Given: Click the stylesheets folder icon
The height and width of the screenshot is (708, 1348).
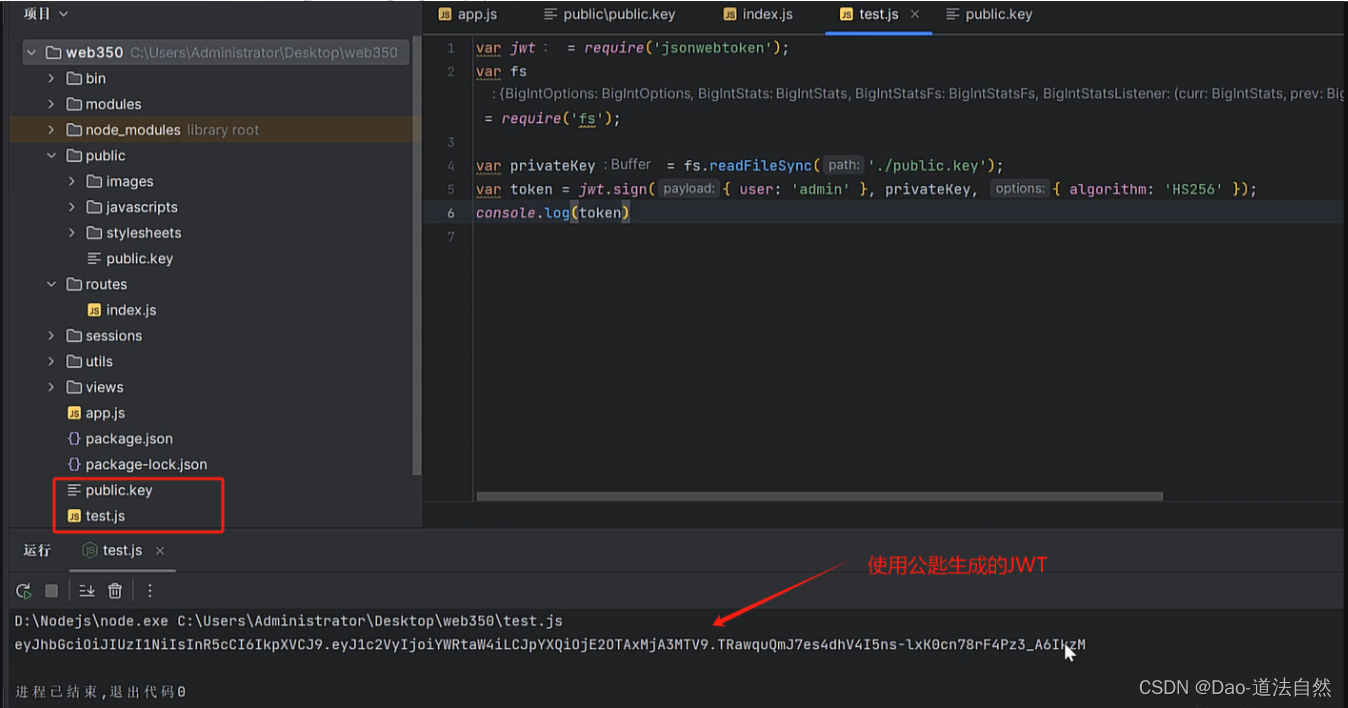Looking at the screenshot, I should [x=95, y=233].
